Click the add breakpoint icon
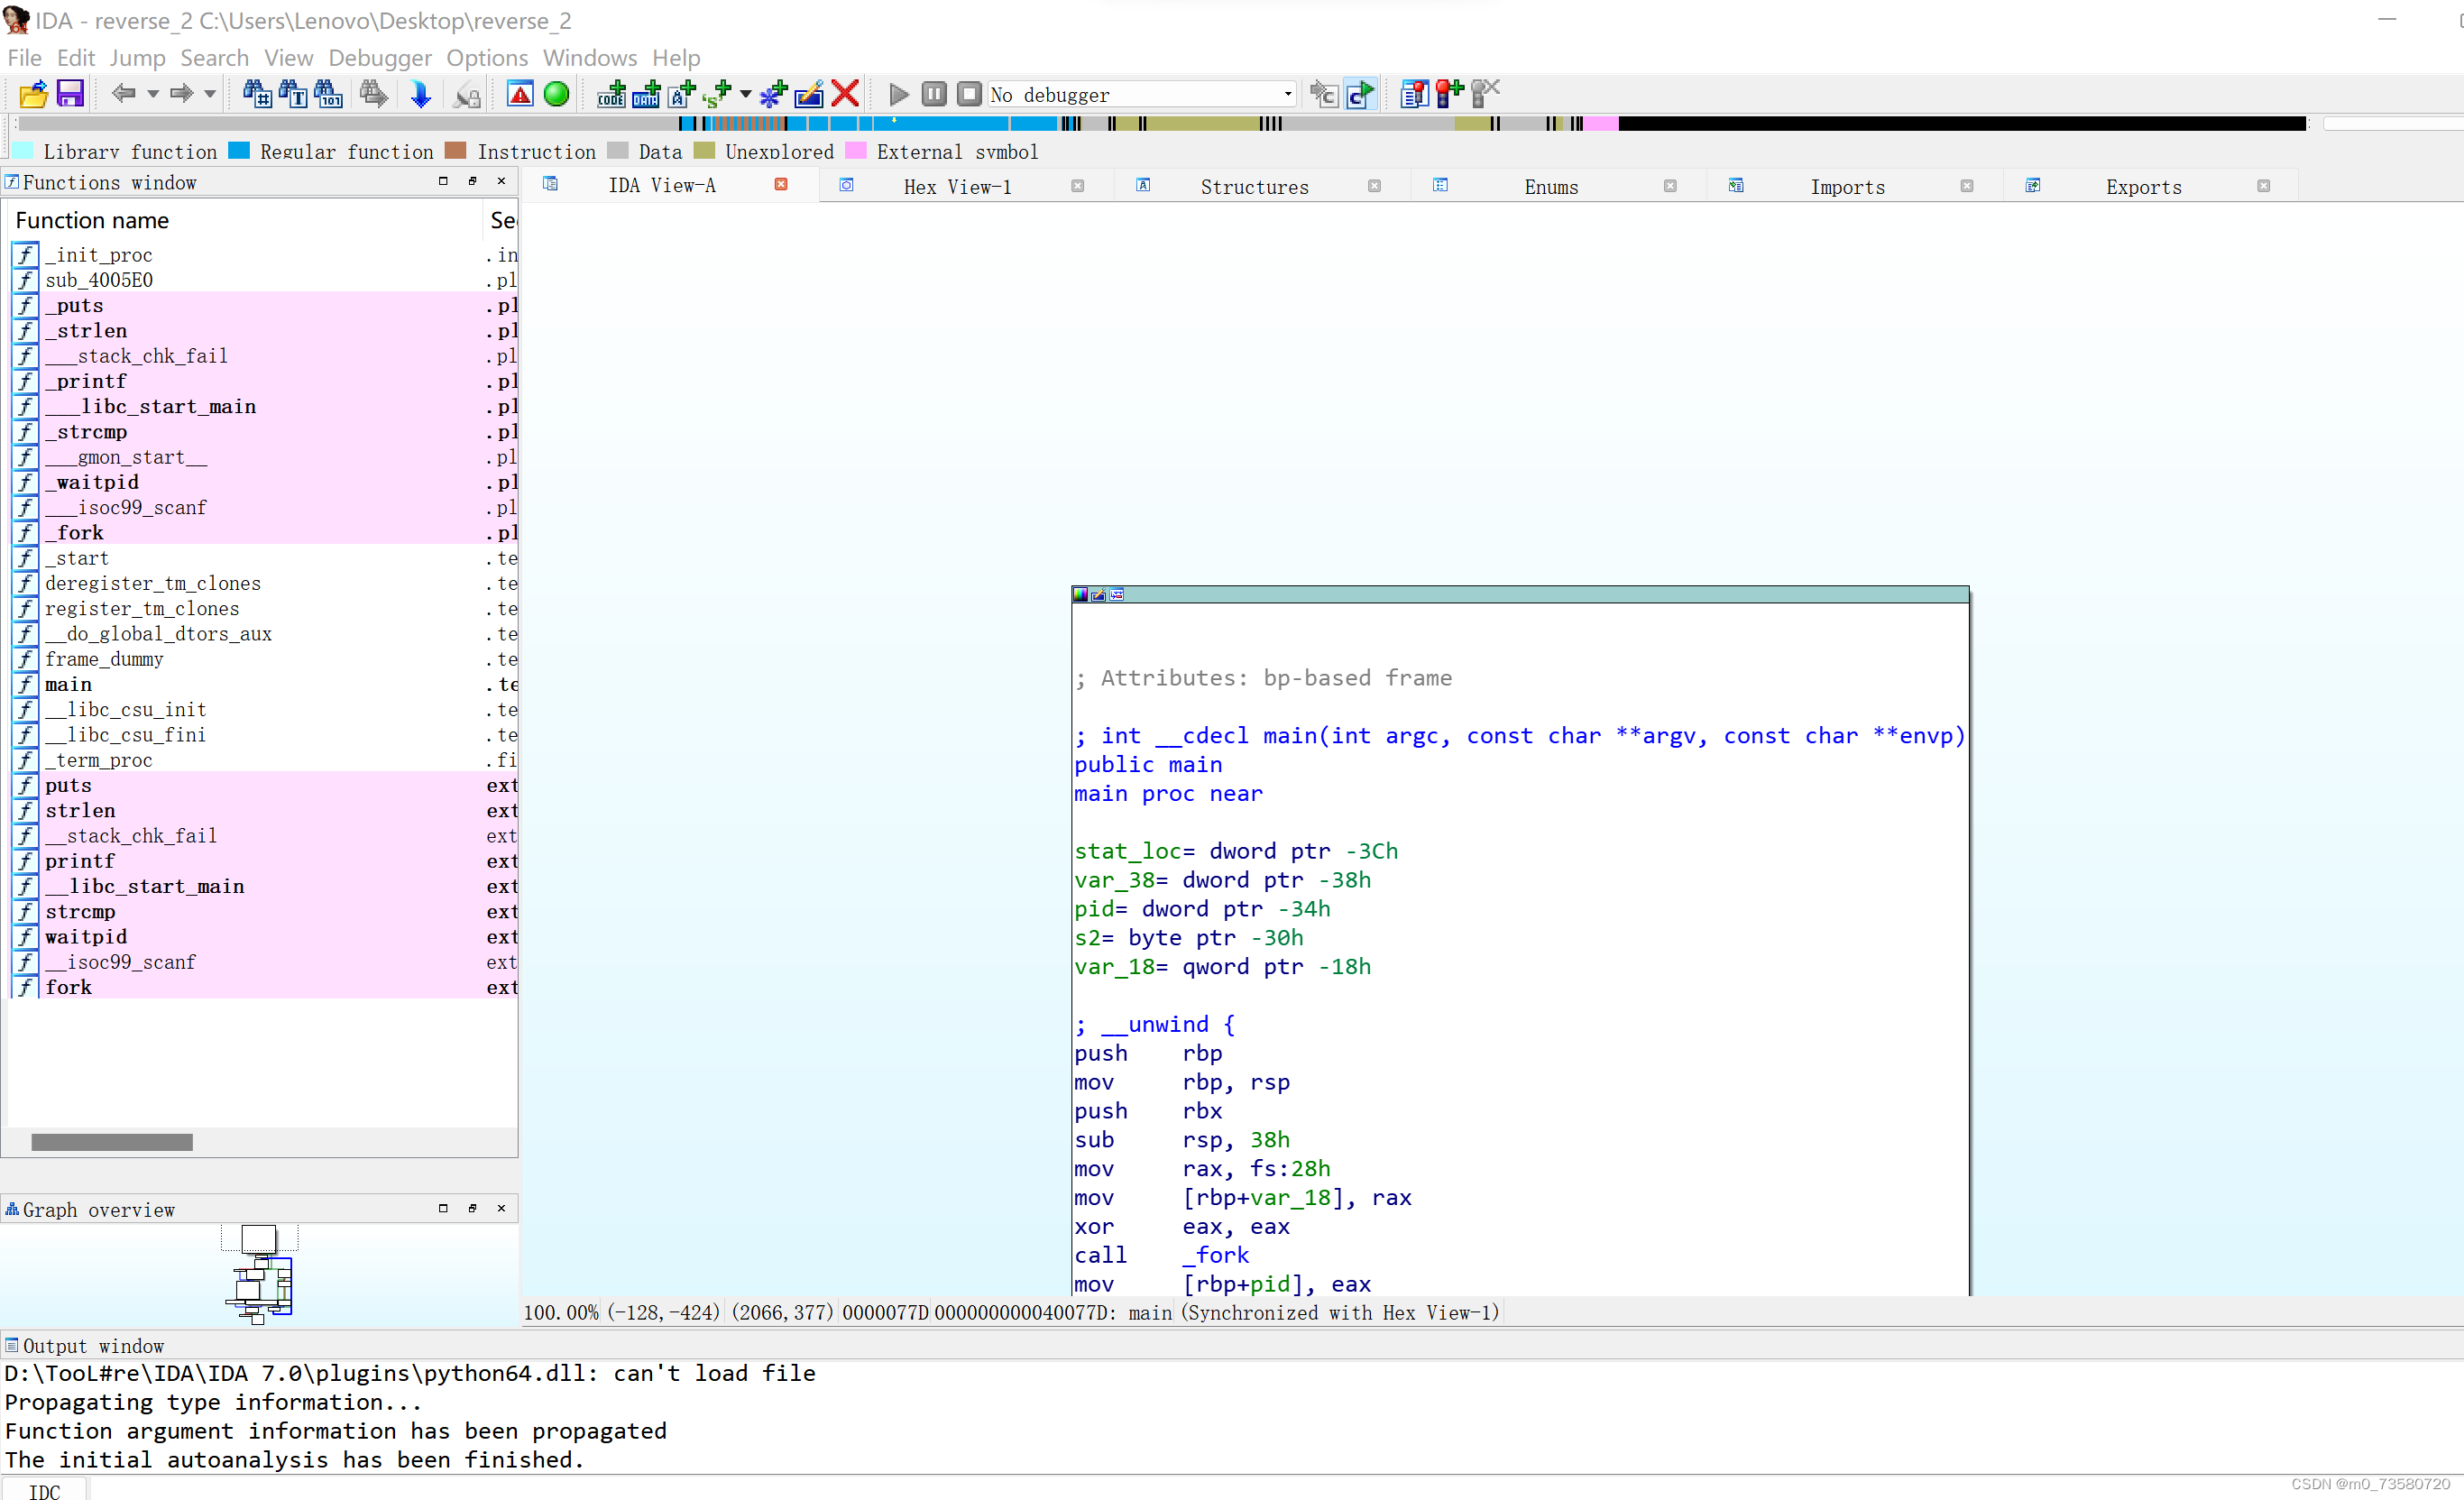2464x1500 pixels. [x=1449, y=94]
